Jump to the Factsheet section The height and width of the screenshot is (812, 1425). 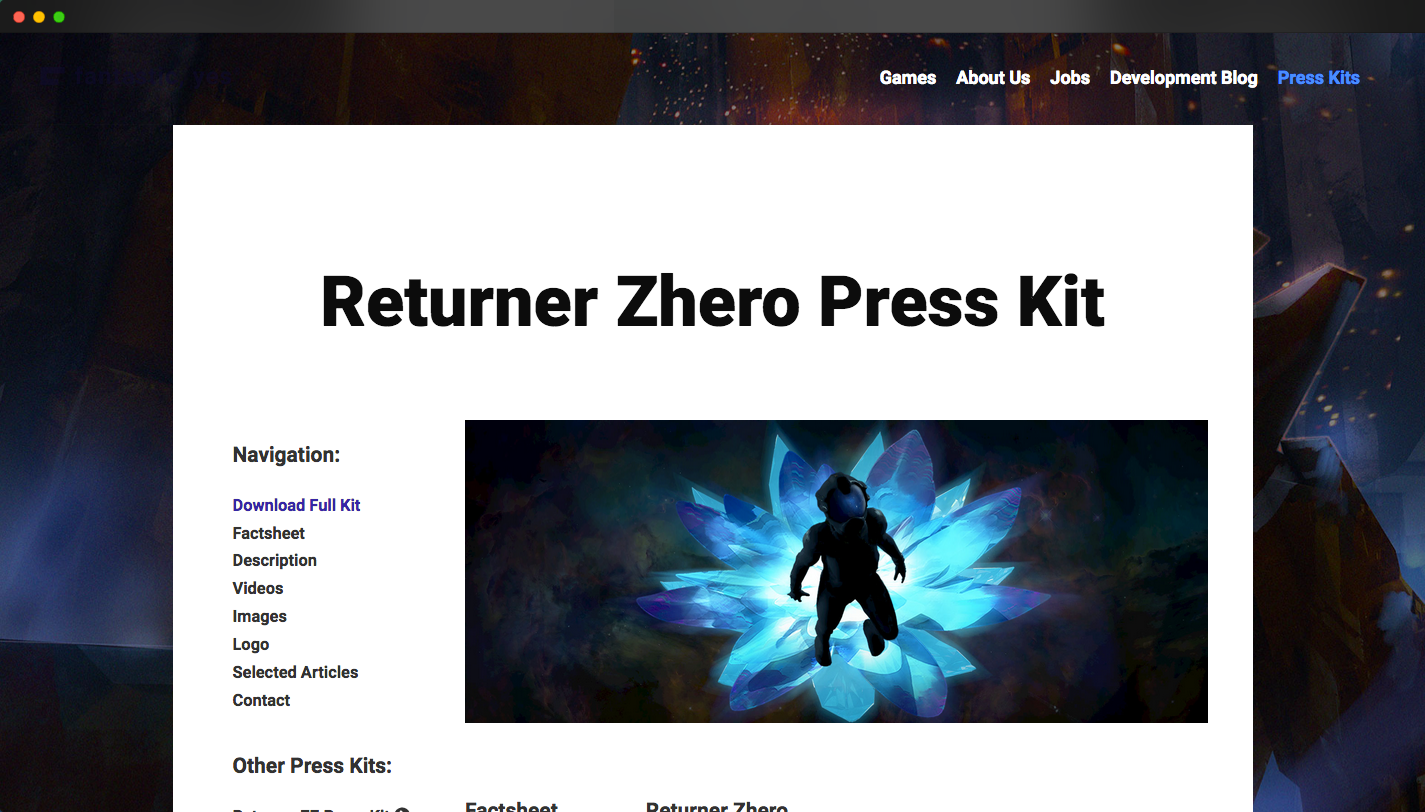coord(268,533)
